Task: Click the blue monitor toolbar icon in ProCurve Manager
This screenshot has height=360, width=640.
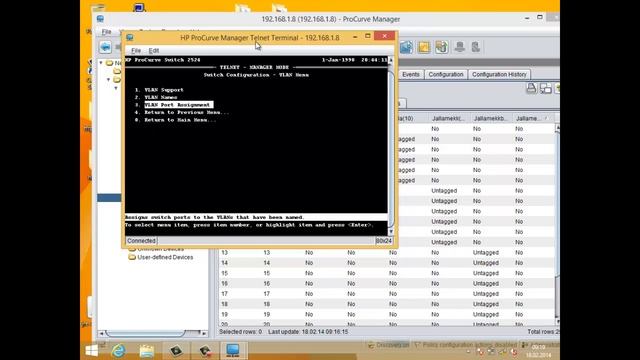Action: (x=406, y=47)
